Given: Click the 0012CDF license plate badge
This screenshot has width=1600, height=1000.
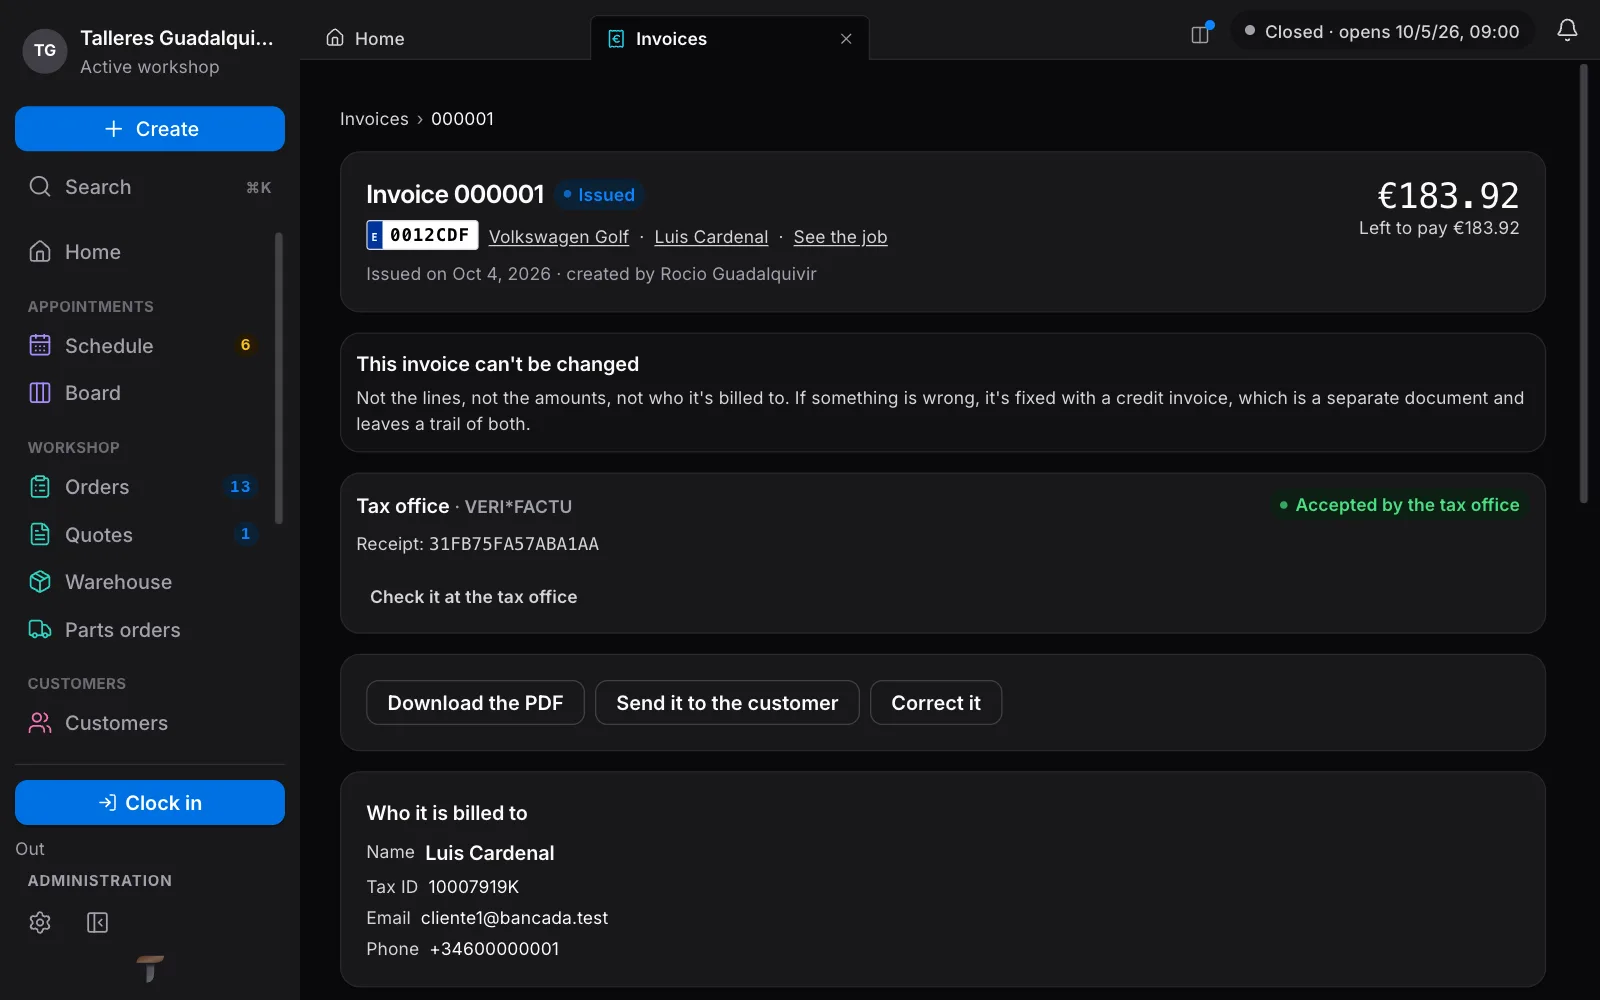Looking at the screenshot, I should coord(422,235).
